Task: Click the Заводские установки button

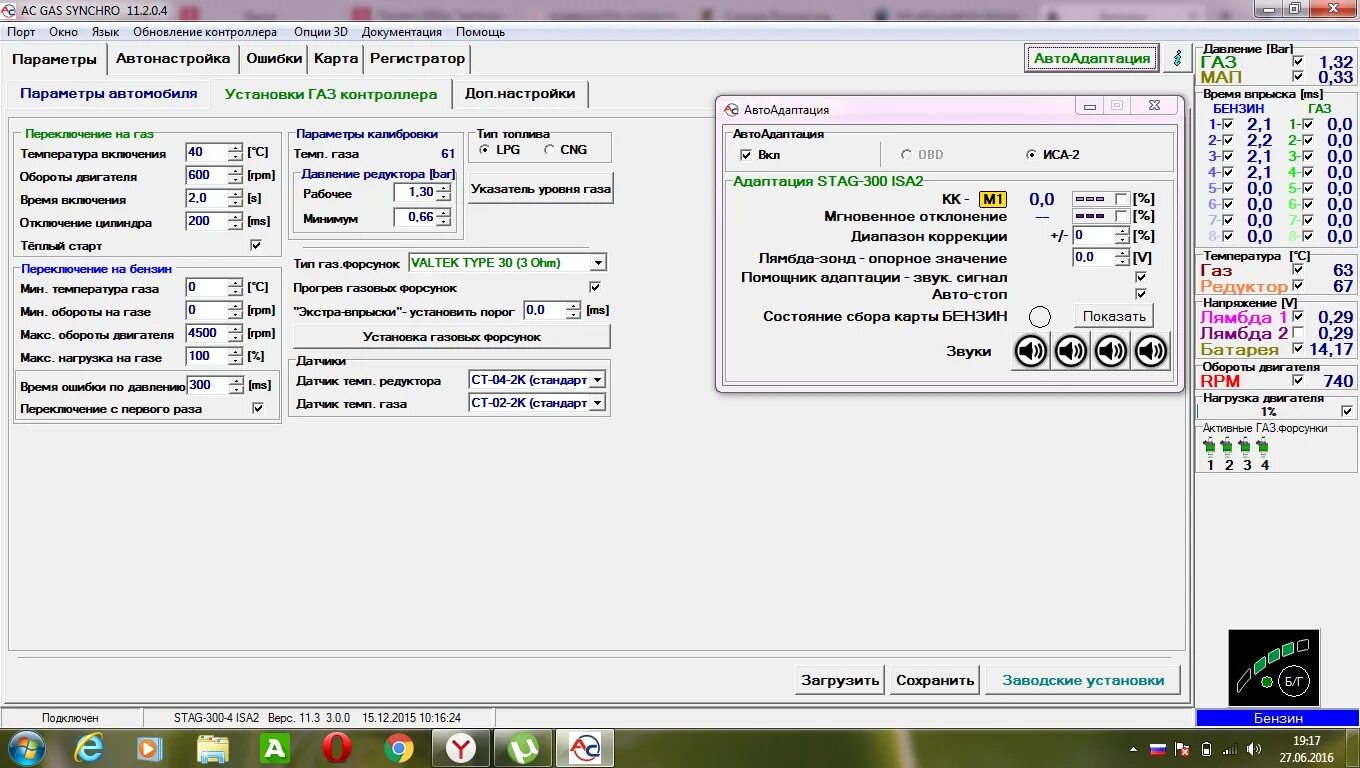Action: click(x=1083, y=680)
